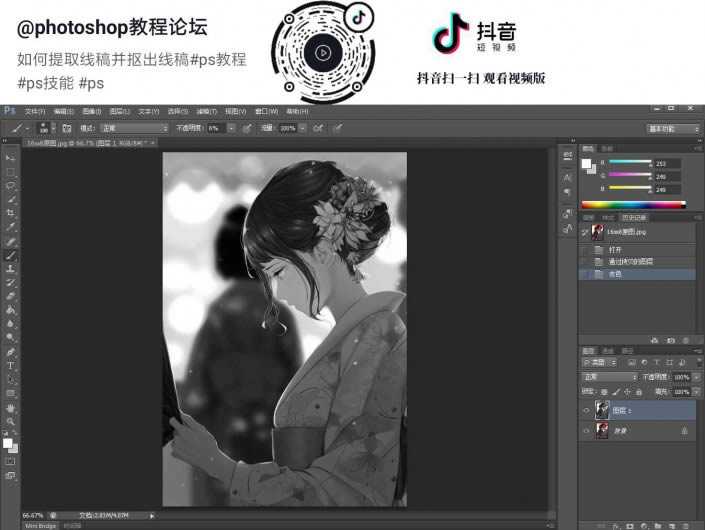Click the foreground color swatch in the toolbox
Image resolution: width=705 pixels, height=530 pixels.
click(x=8, y=441)
